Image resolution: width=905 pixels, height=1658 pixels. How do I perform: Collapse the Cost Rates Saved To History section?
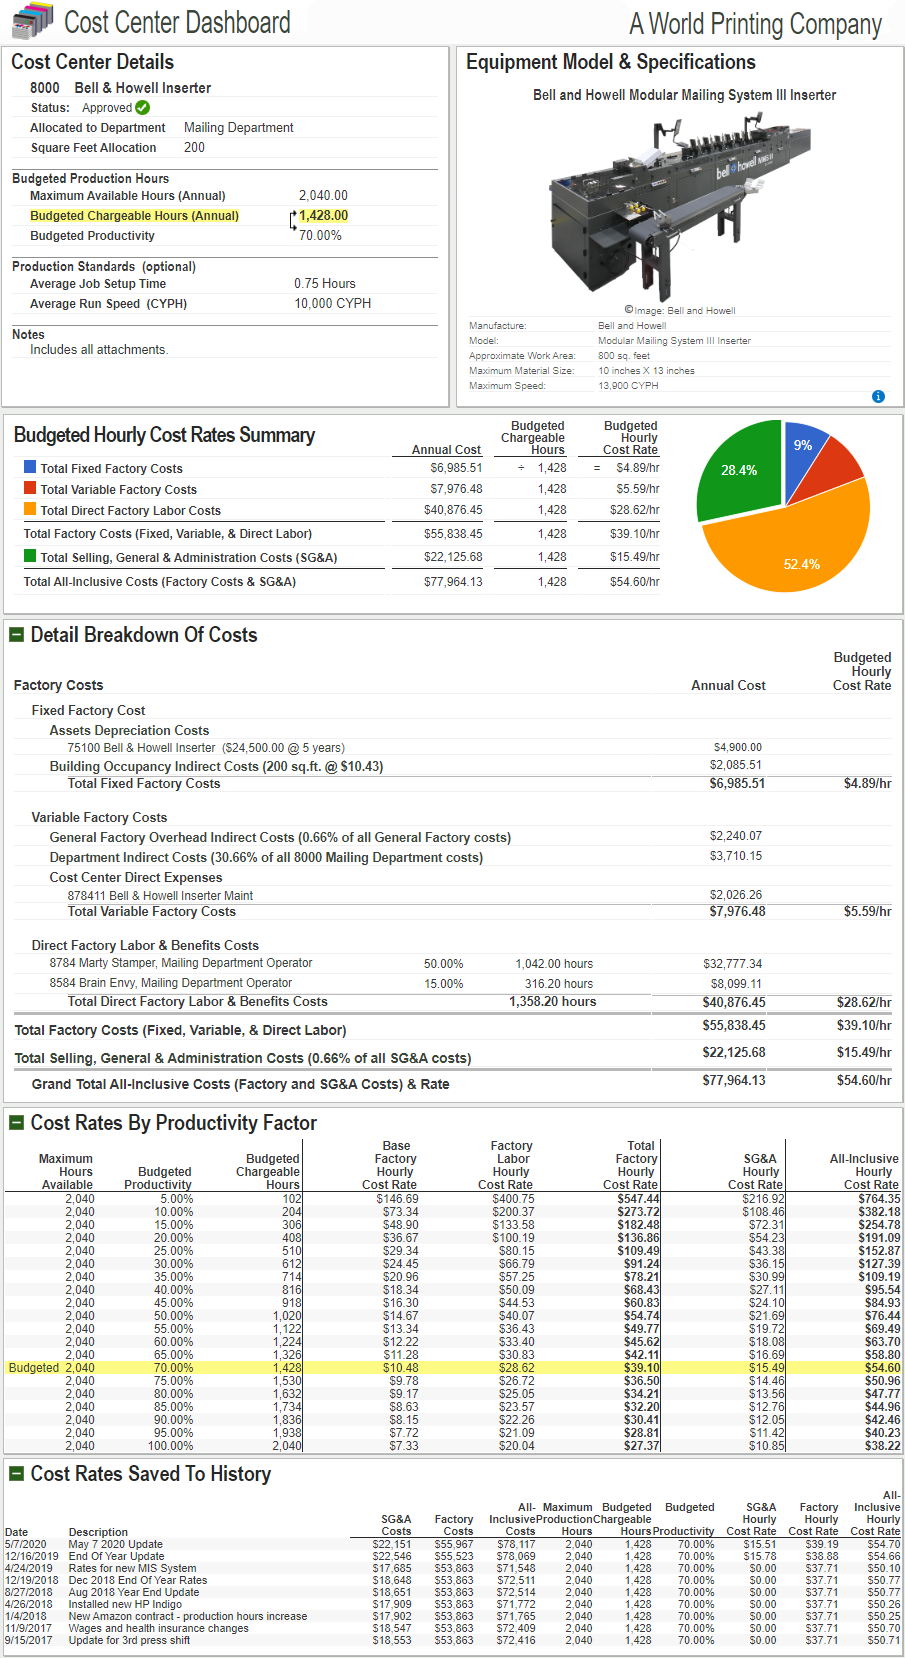[x=16, y=1474]
